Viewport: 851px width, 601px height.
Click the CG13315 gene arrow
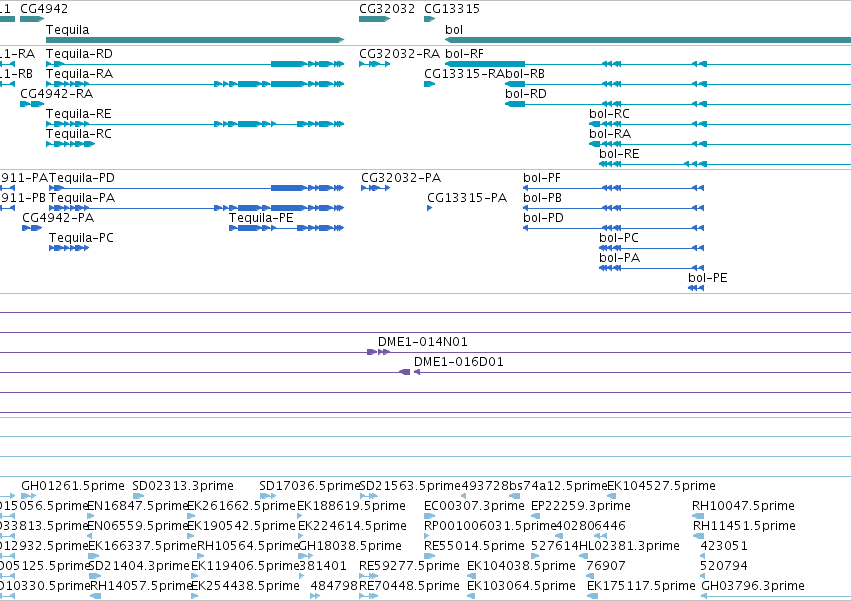click(429, 19)
